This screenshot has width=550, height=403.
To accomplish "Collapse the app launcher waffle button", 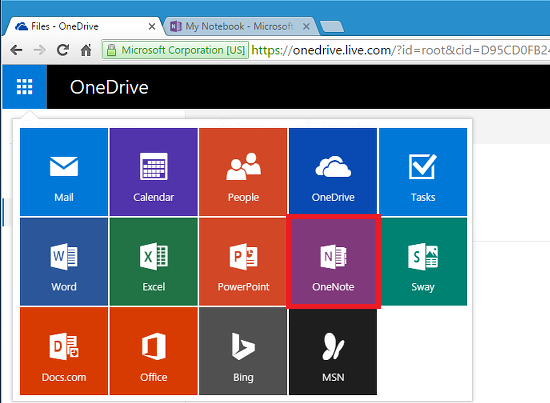I will (25, 87).
